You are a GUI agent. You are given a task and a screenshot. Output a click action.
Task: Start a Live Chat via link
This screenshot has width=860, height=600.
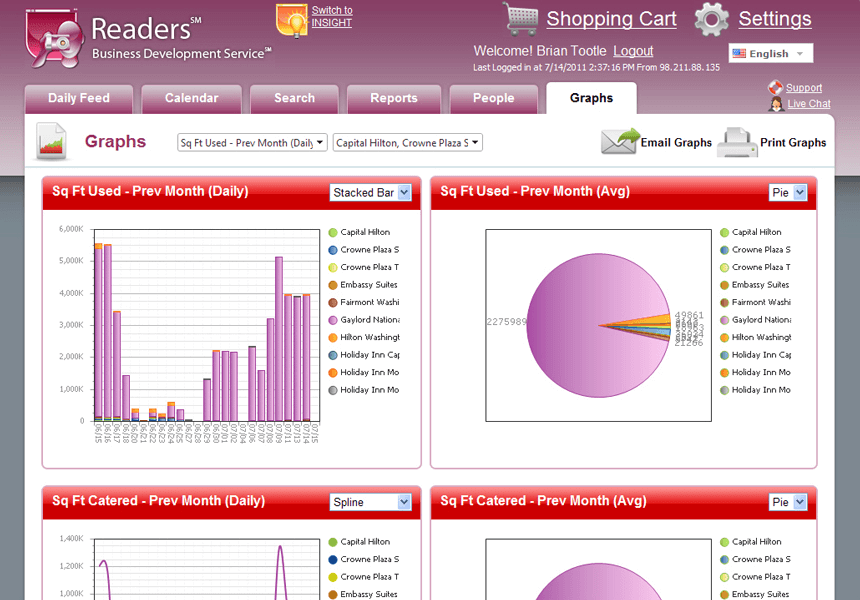(x=809, y=104)
